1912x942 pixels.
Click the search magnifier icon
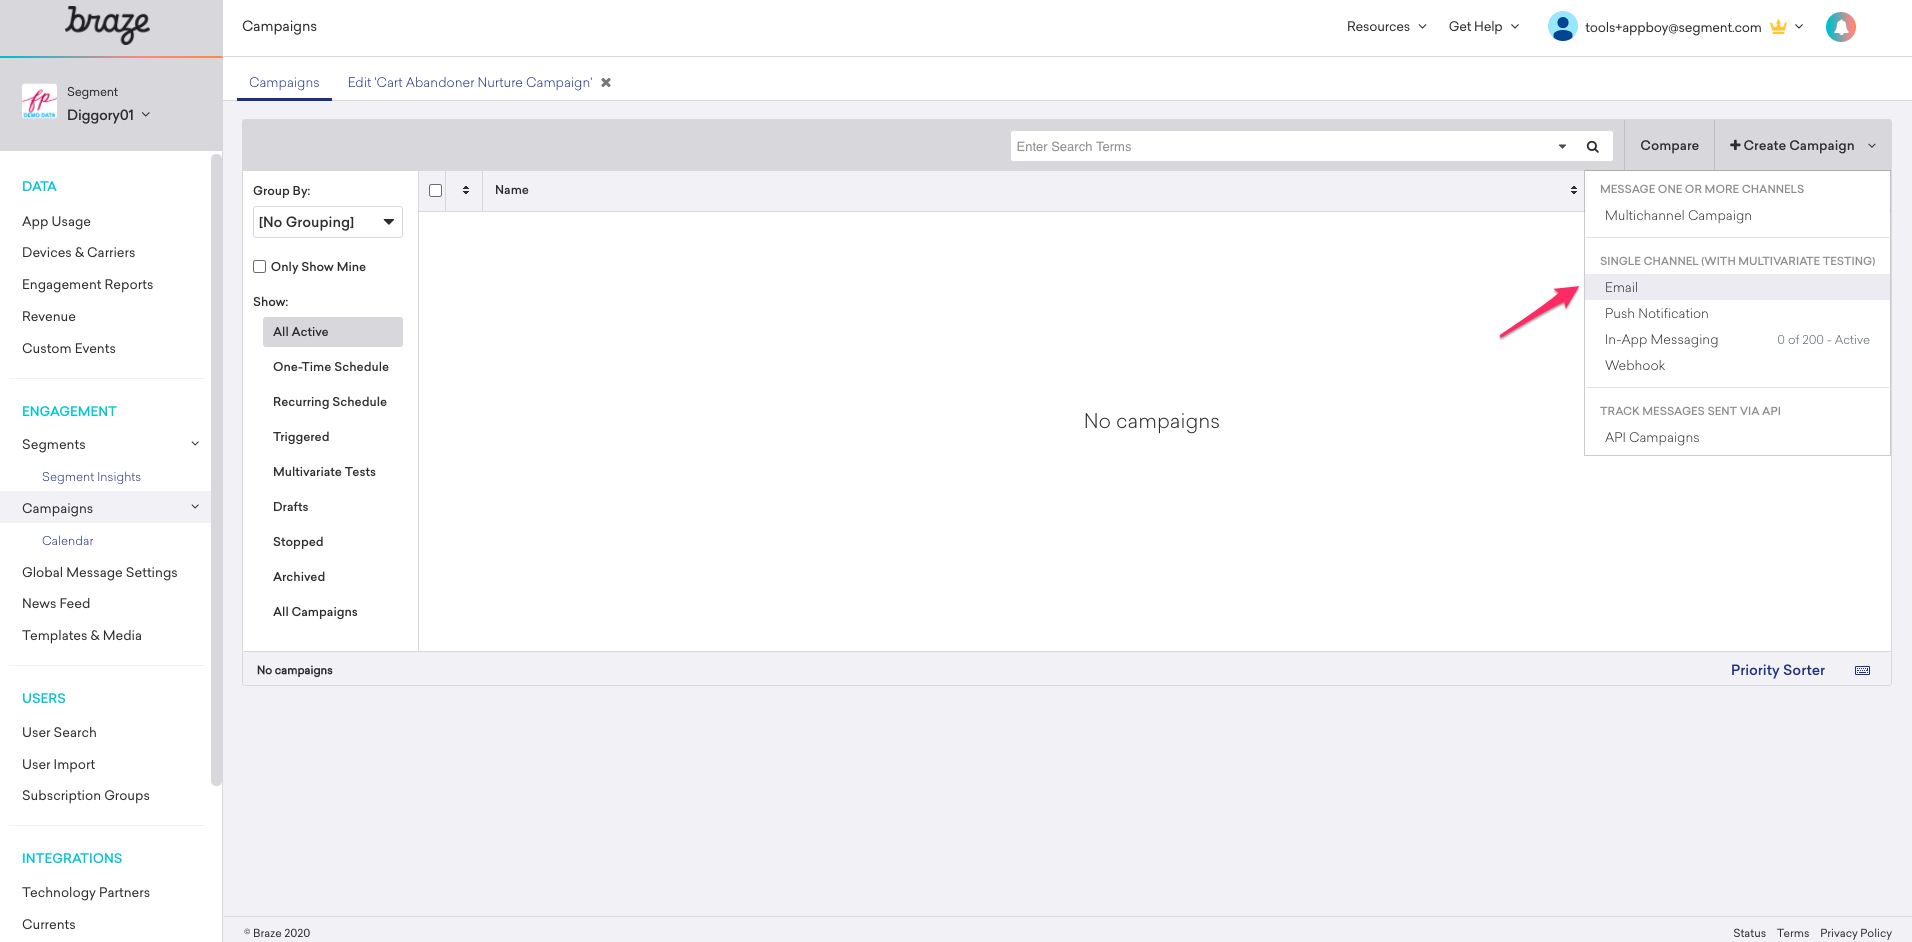click(x=1592, y=146)
